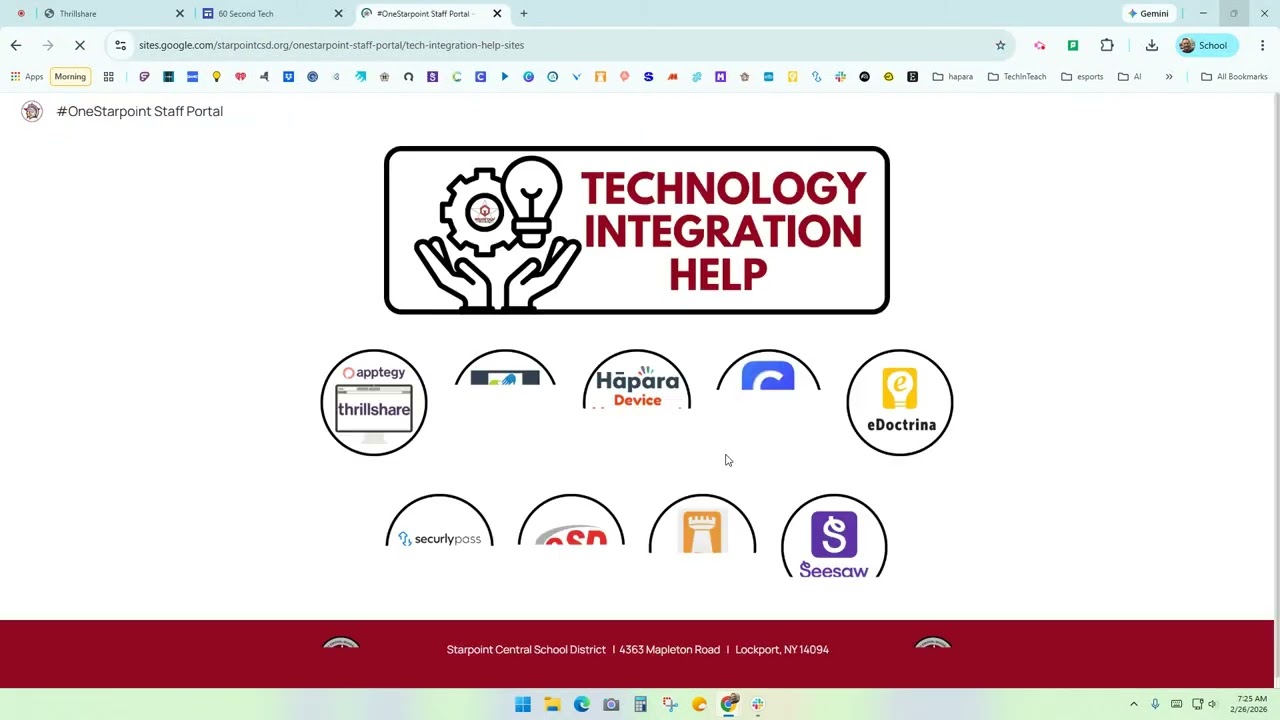
Task: Open the Apptegy Thrillshare help icon
Action: (374, 403)
